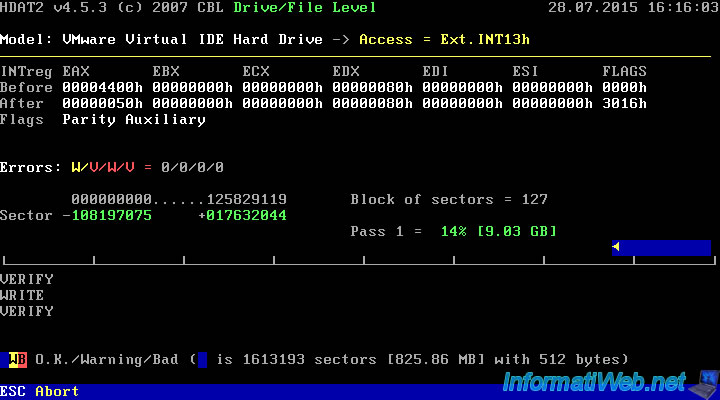Click the ESC Abort option
This screenshot has height=400, width=720.
point(39,391)
